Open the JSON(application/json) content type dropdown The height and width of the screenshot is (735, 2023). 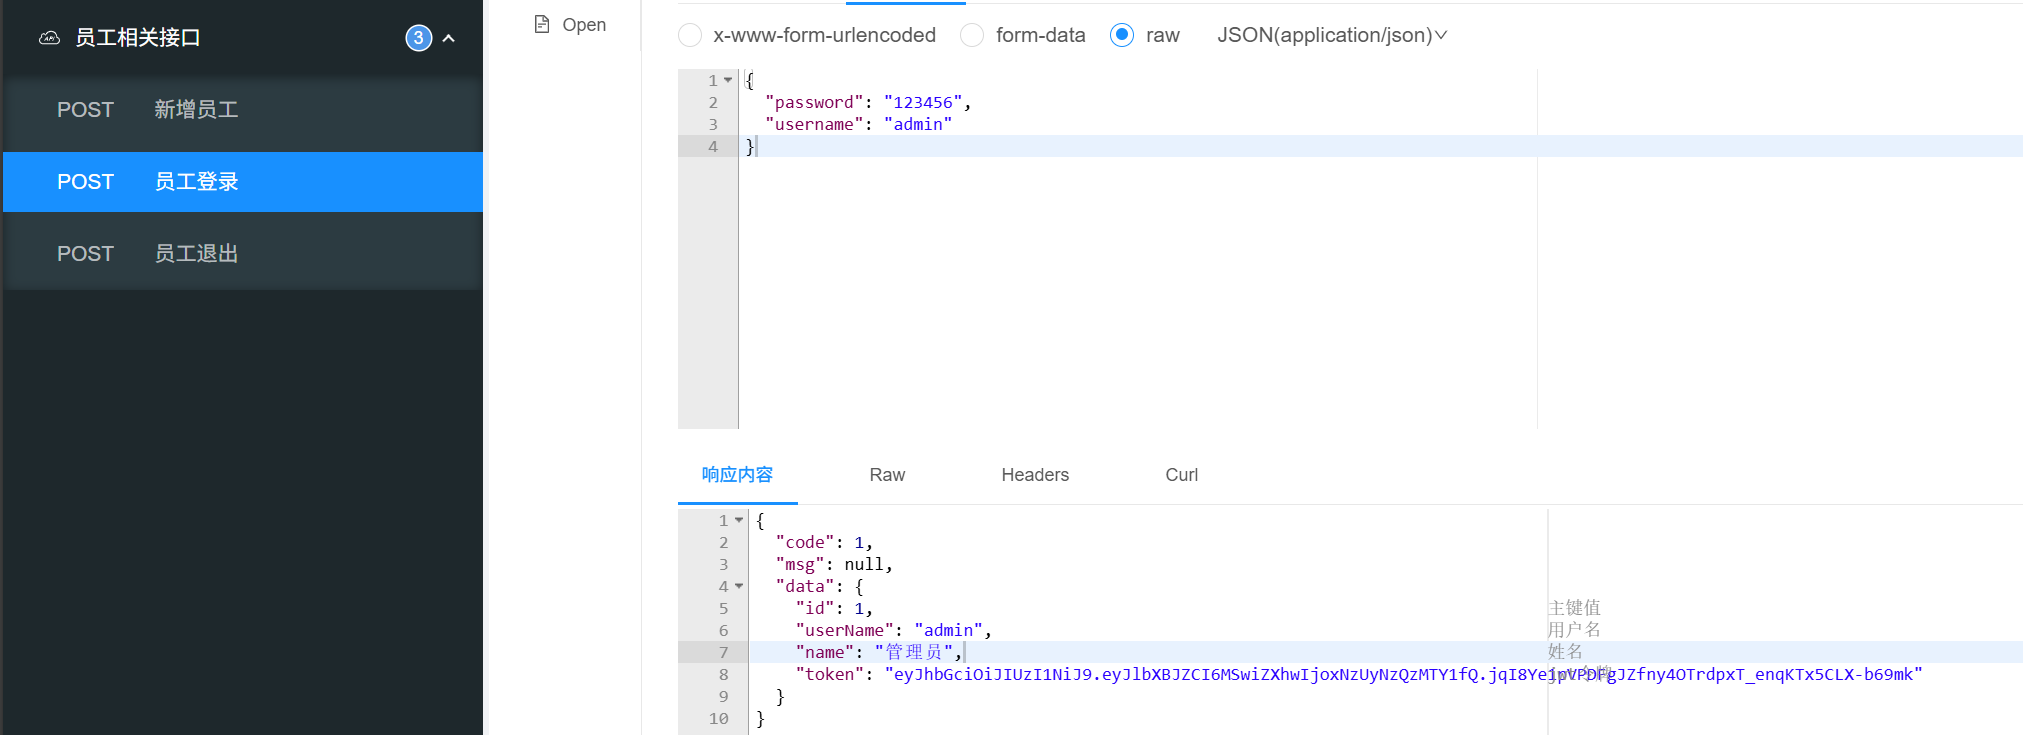point(1332,35)
